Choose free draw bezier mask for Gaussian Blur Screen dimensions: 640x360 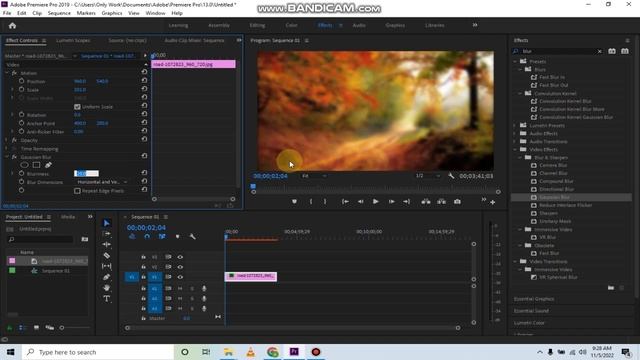tap(48, 165)
